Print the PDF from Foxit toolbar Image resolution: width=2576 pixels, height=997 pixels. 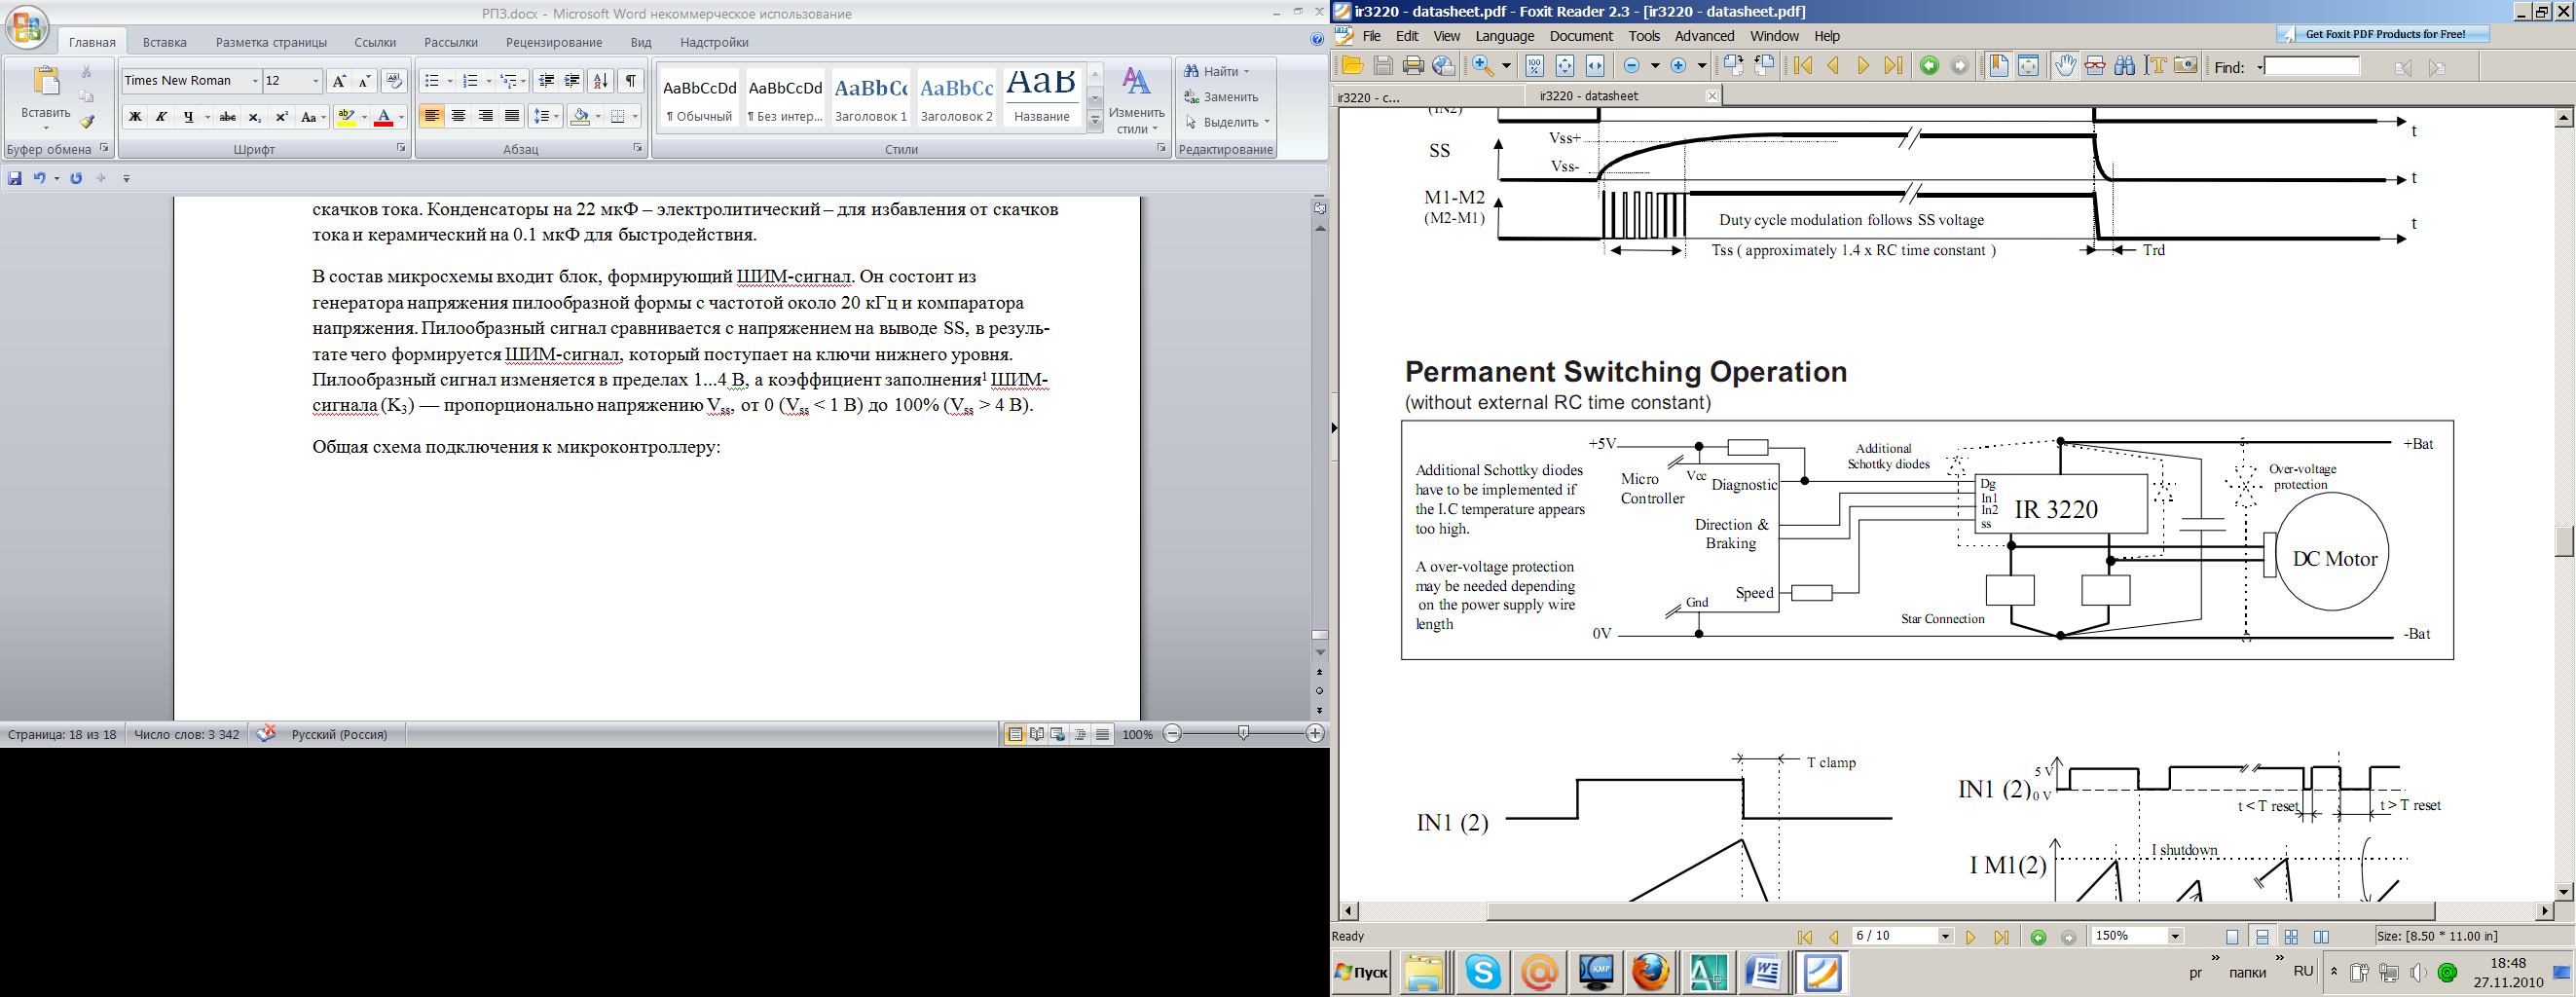pos(1413,66)
